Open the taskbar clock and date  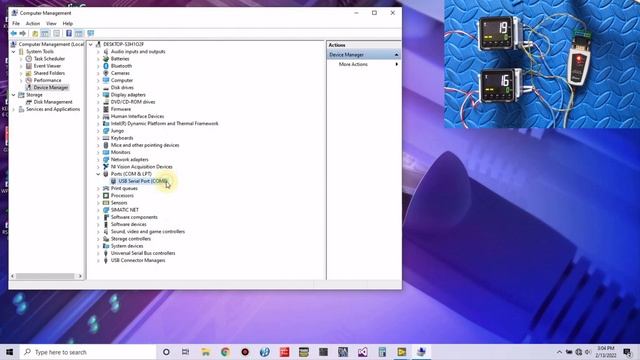[606, 352]
